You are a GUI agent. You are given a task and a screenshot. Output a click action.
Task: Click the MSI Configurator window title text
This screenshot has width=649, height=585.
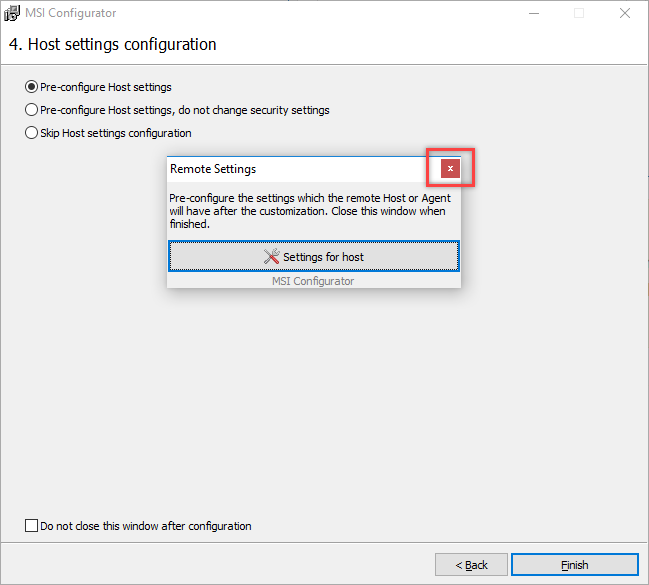[71, 13]
